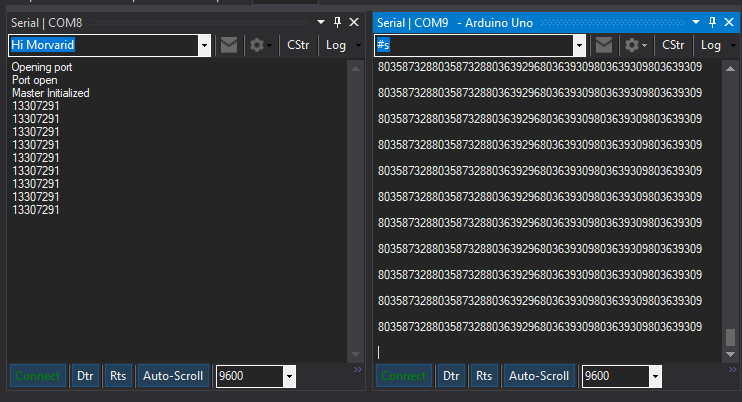This screenshot has width=742, height=402.
Task: Expand the COM8 baud rate 9600 dropdown
Action: [x=289, y=377]
